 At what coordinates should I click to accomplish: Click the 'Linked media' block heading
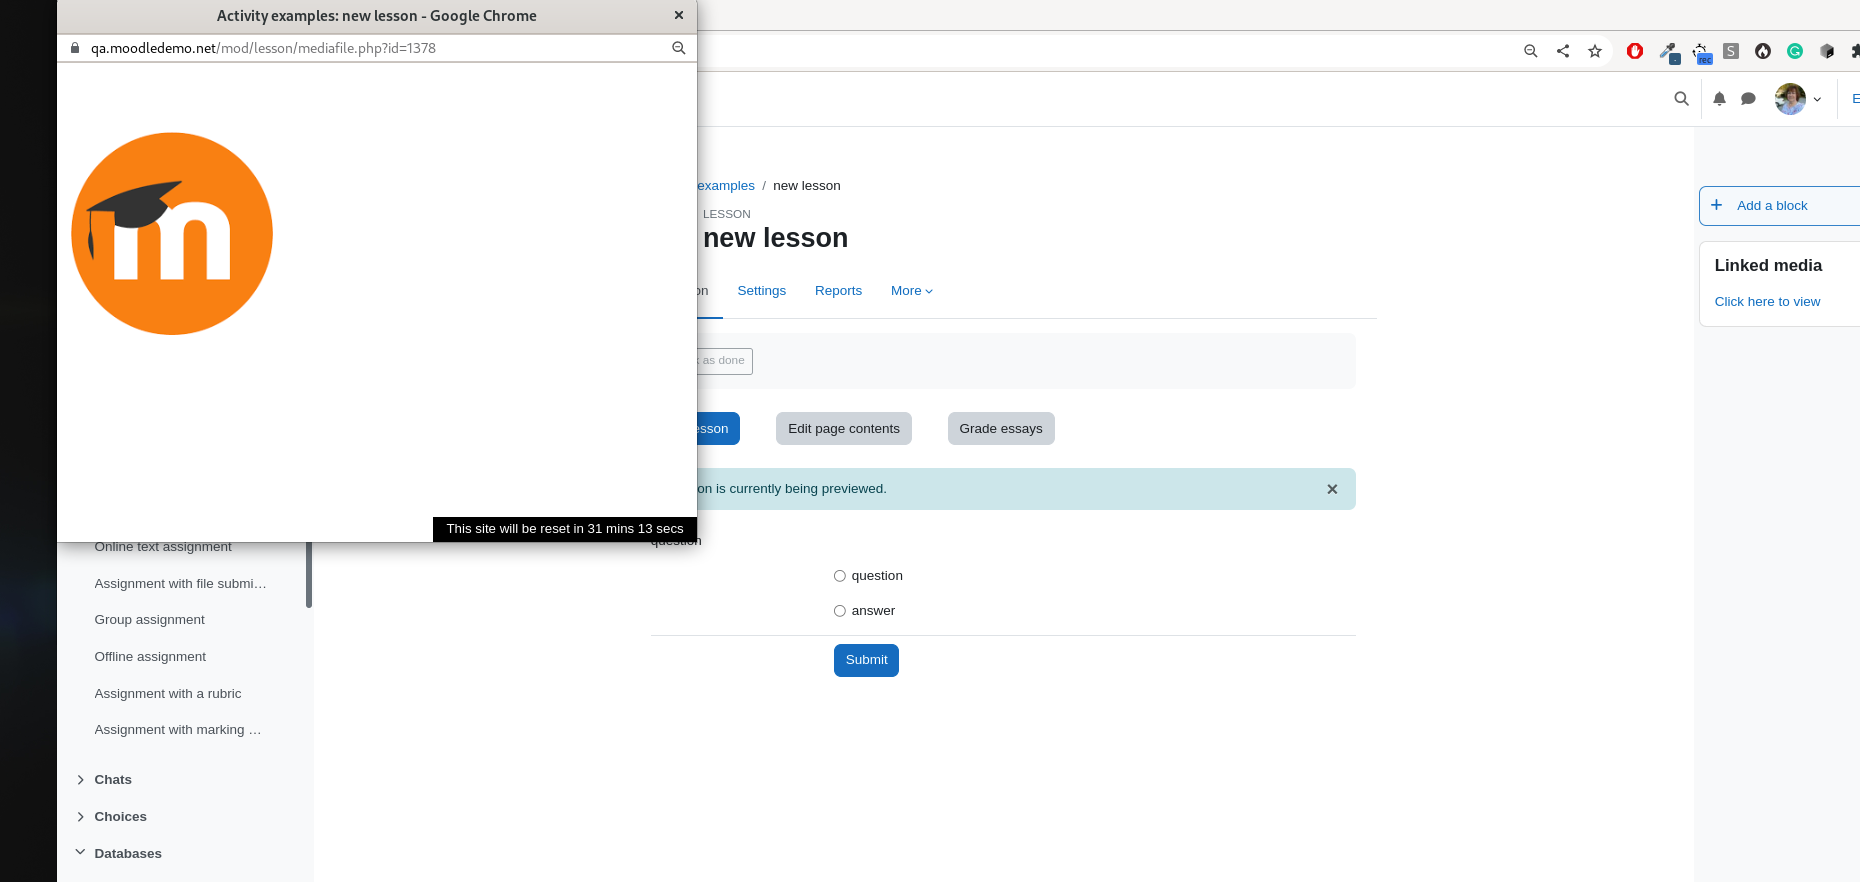pyautogui.click(x=1768, y=266)
